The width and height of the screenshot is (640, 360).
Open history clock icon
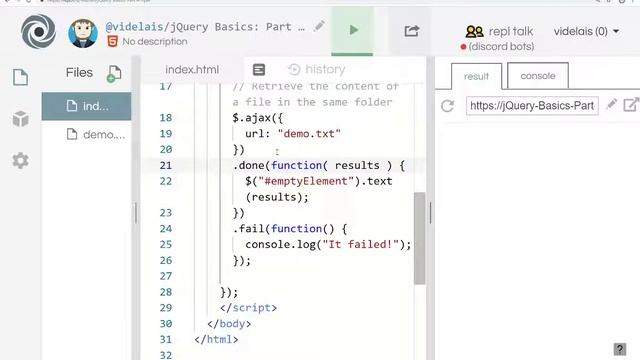click(294, 70)
